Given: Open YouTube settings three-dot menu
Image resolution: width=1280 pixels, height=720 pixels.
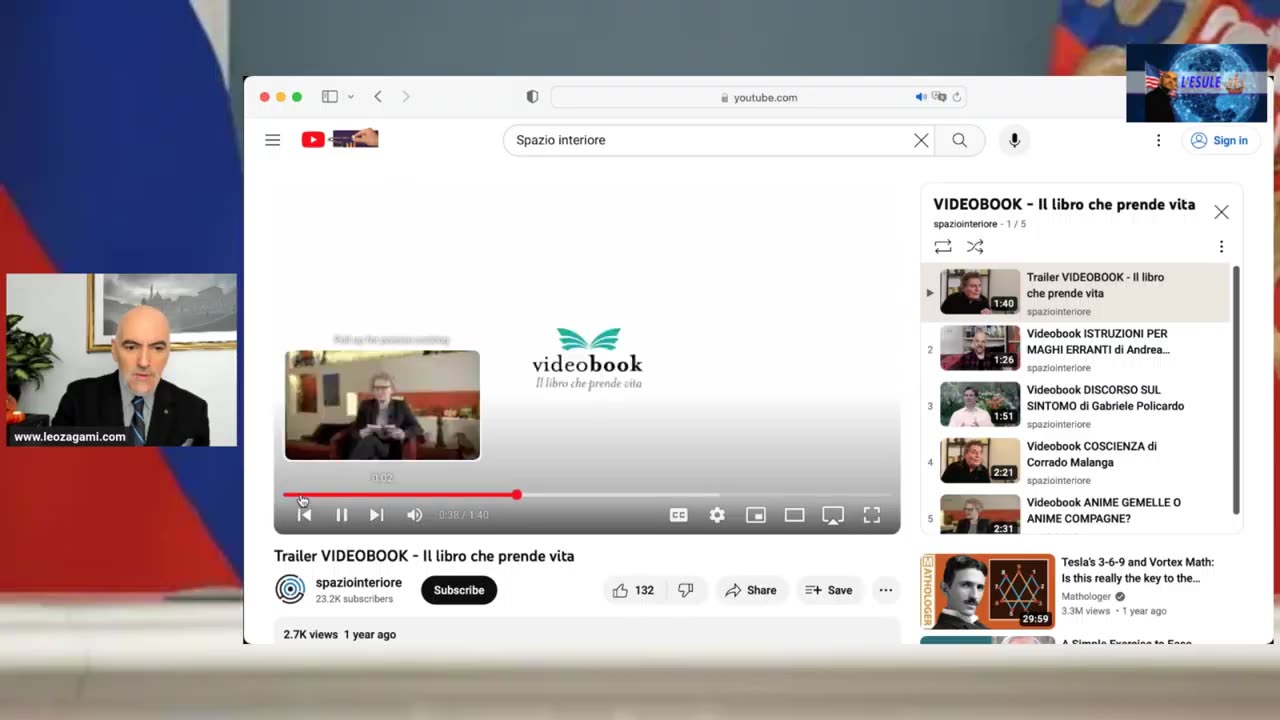Looking at the screenshot, I should [x=1158, y=140].
